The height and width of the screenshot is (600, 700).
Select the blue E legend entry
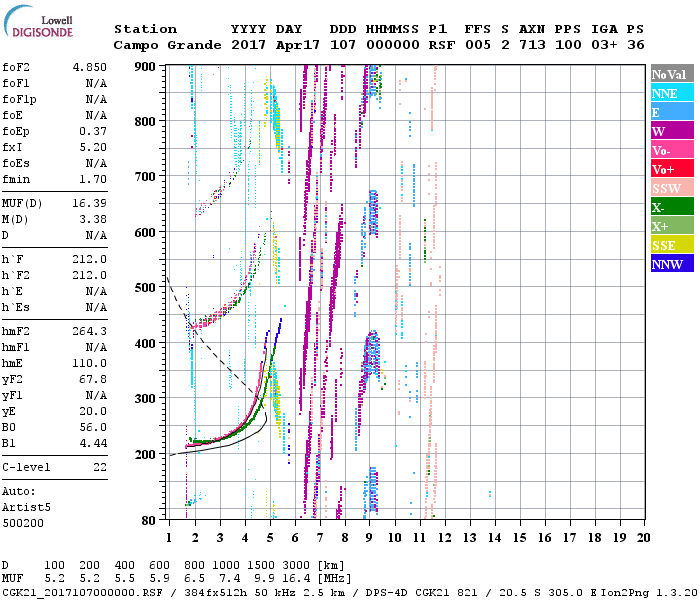(x=672, y=112)
